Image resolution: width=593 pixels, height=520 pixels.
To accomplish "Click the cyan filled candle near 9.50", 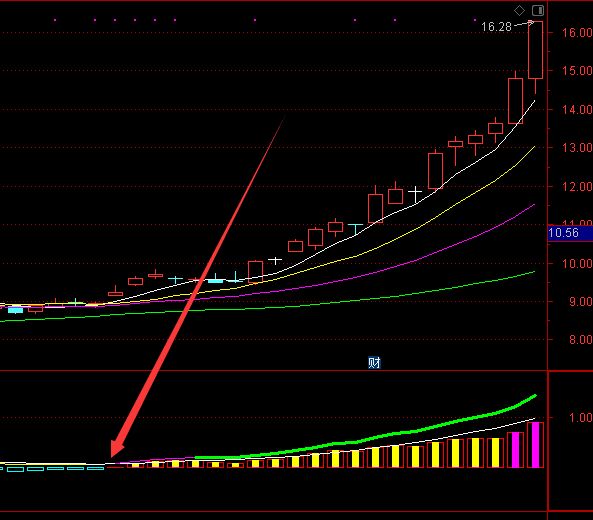I will coord(215,281).
